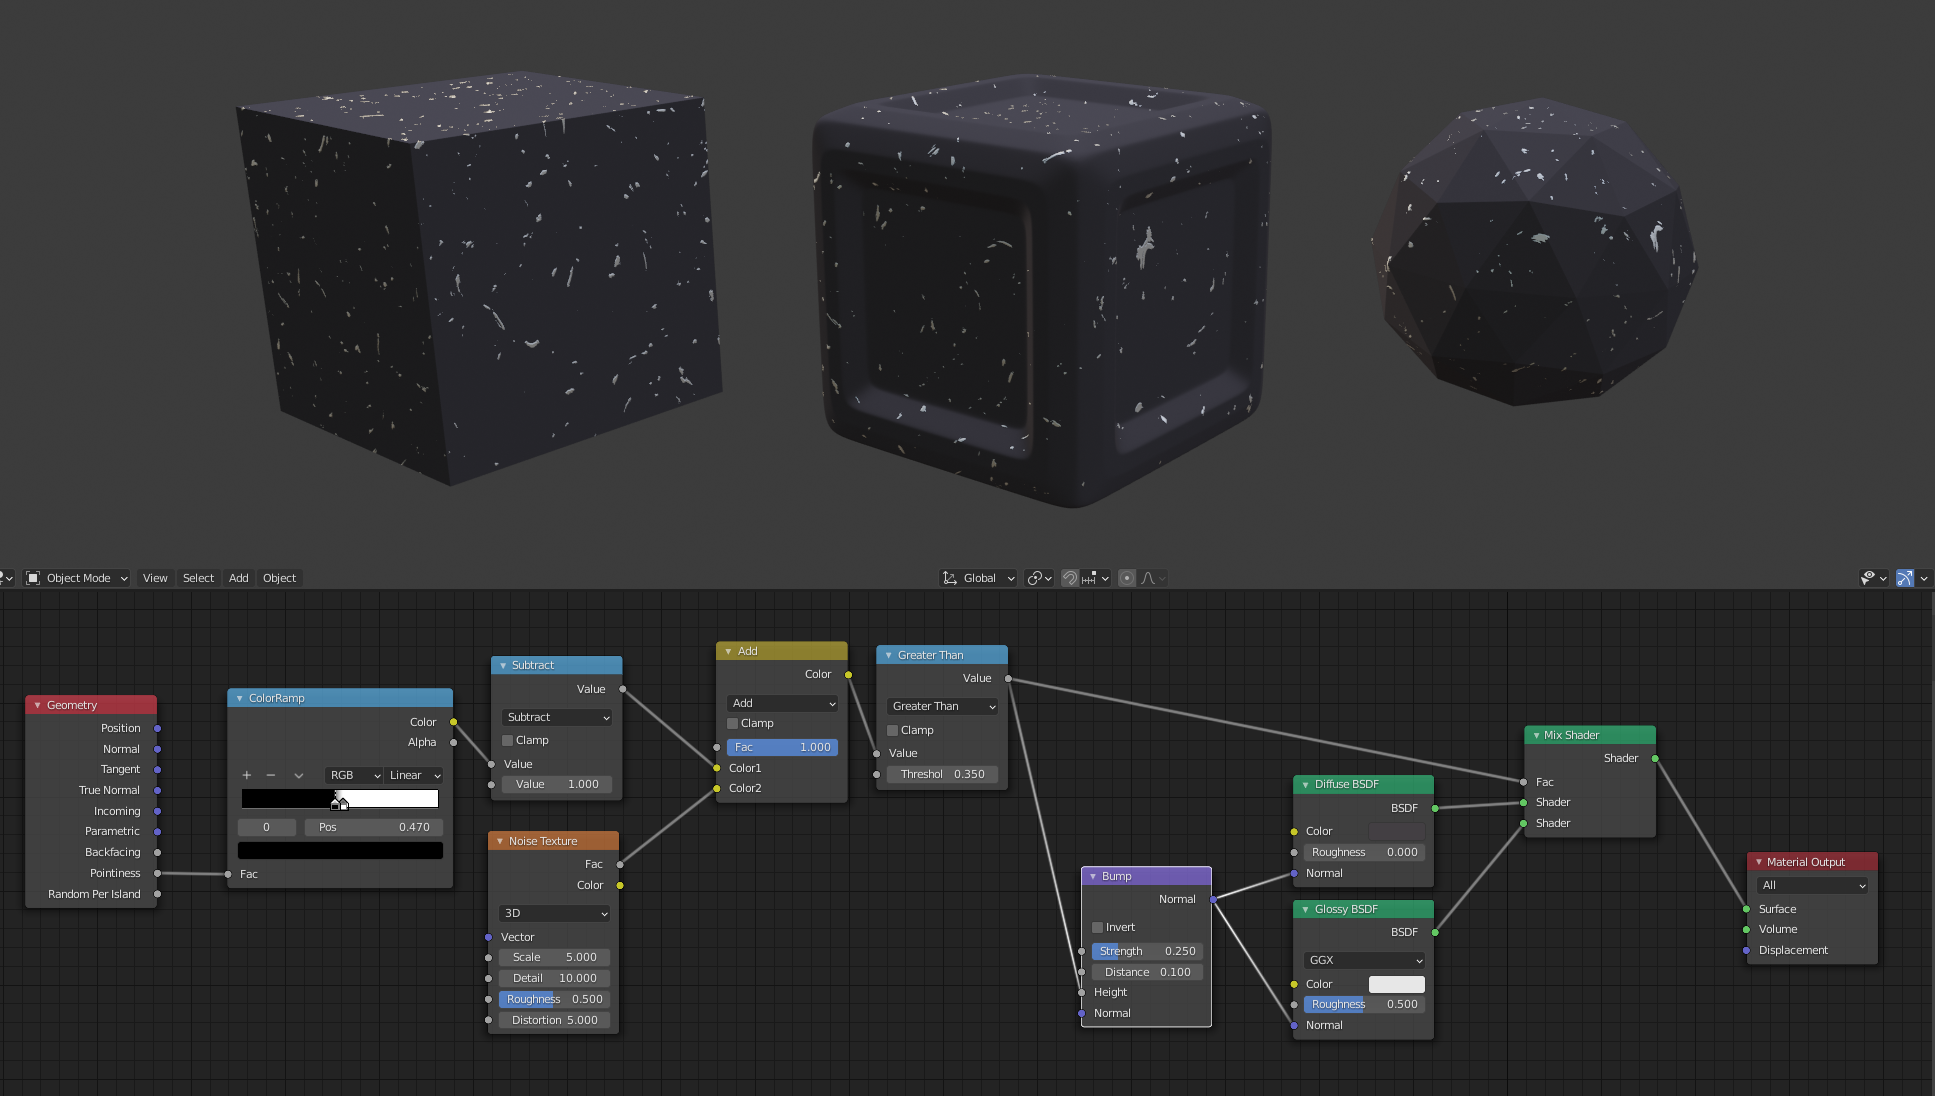This screenshot has height=1096, width=1935.
Task: Open the Add menu
Action: [x=237, y=578]
